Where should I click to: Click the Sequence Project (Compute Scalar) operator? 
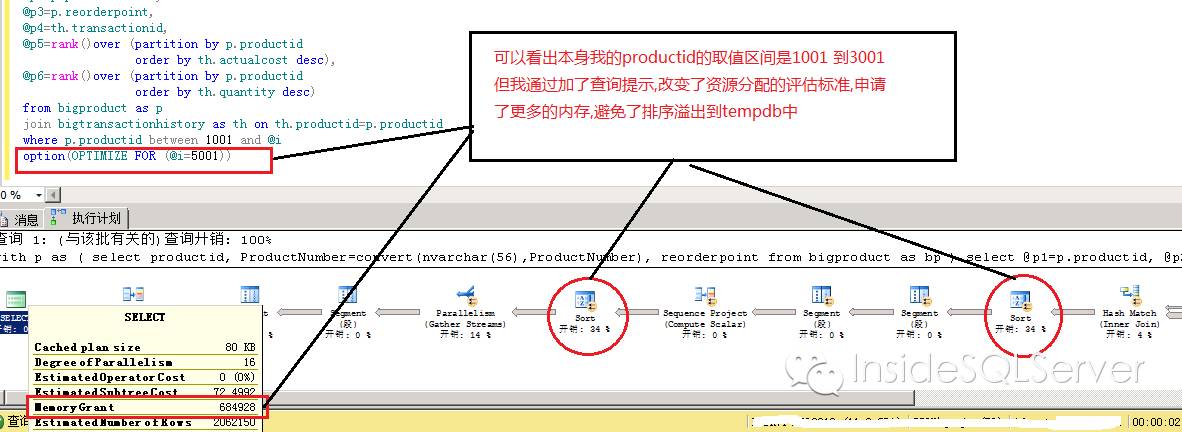705,296
